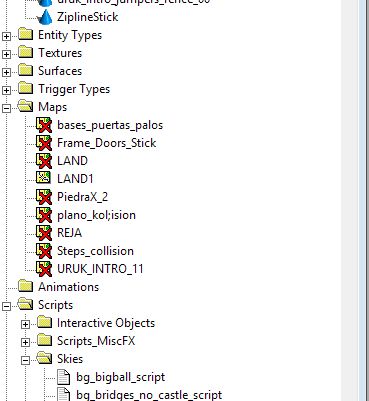Expand the Textures node
This screenshot has height=401, width=369.
[6, 54]
